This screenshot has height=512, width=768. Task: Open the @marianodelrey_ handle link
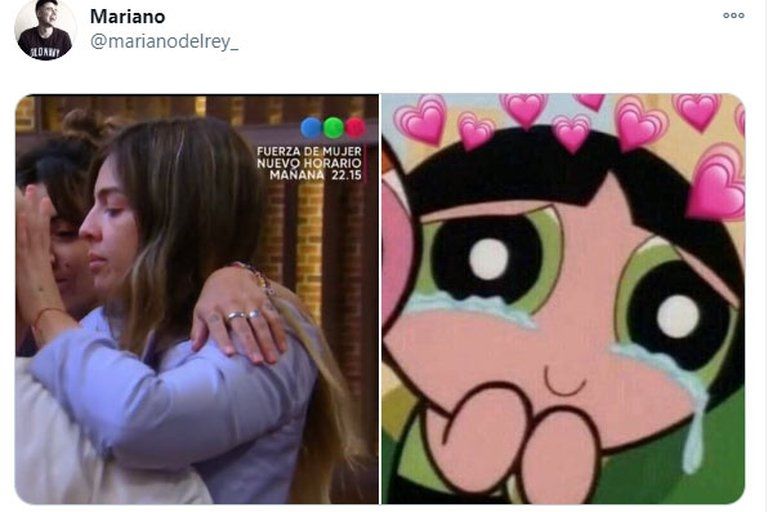pos(164,41)
